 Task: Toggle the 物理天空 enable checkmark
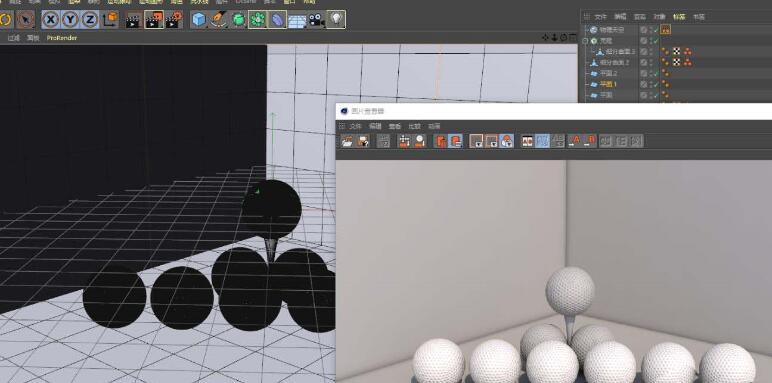click(x=656, y=30)
